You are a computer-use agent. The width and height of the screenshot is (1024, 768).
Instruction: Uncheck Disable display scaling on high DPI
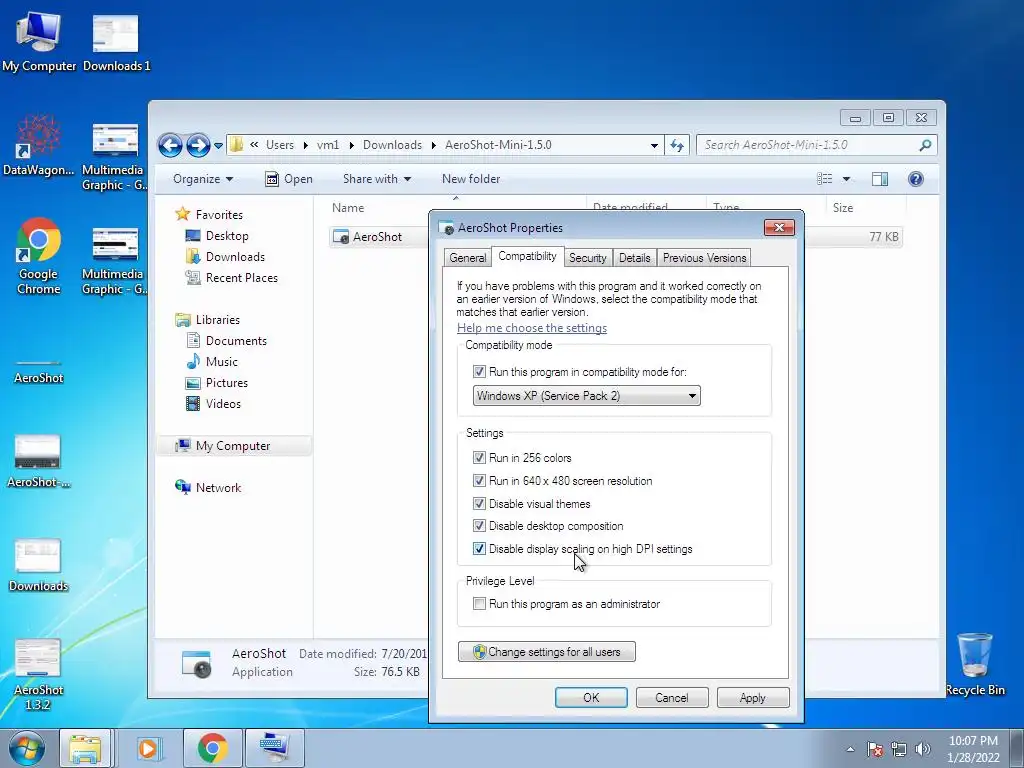click(479, 549)
